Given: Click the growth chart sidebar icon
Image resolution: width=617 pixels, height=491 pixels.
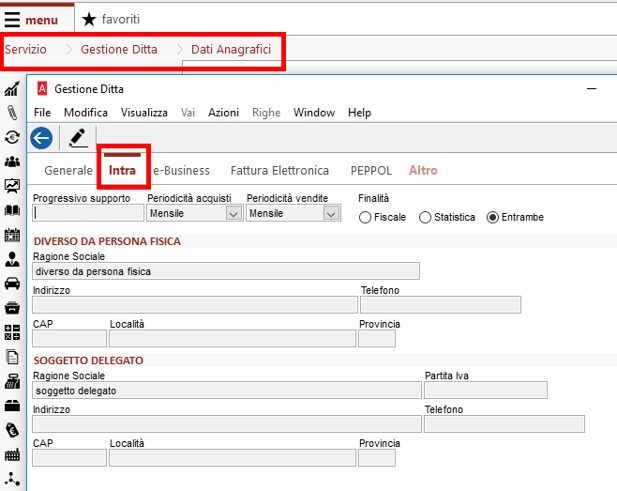Looking at the screenshot, I should (12, 89).
